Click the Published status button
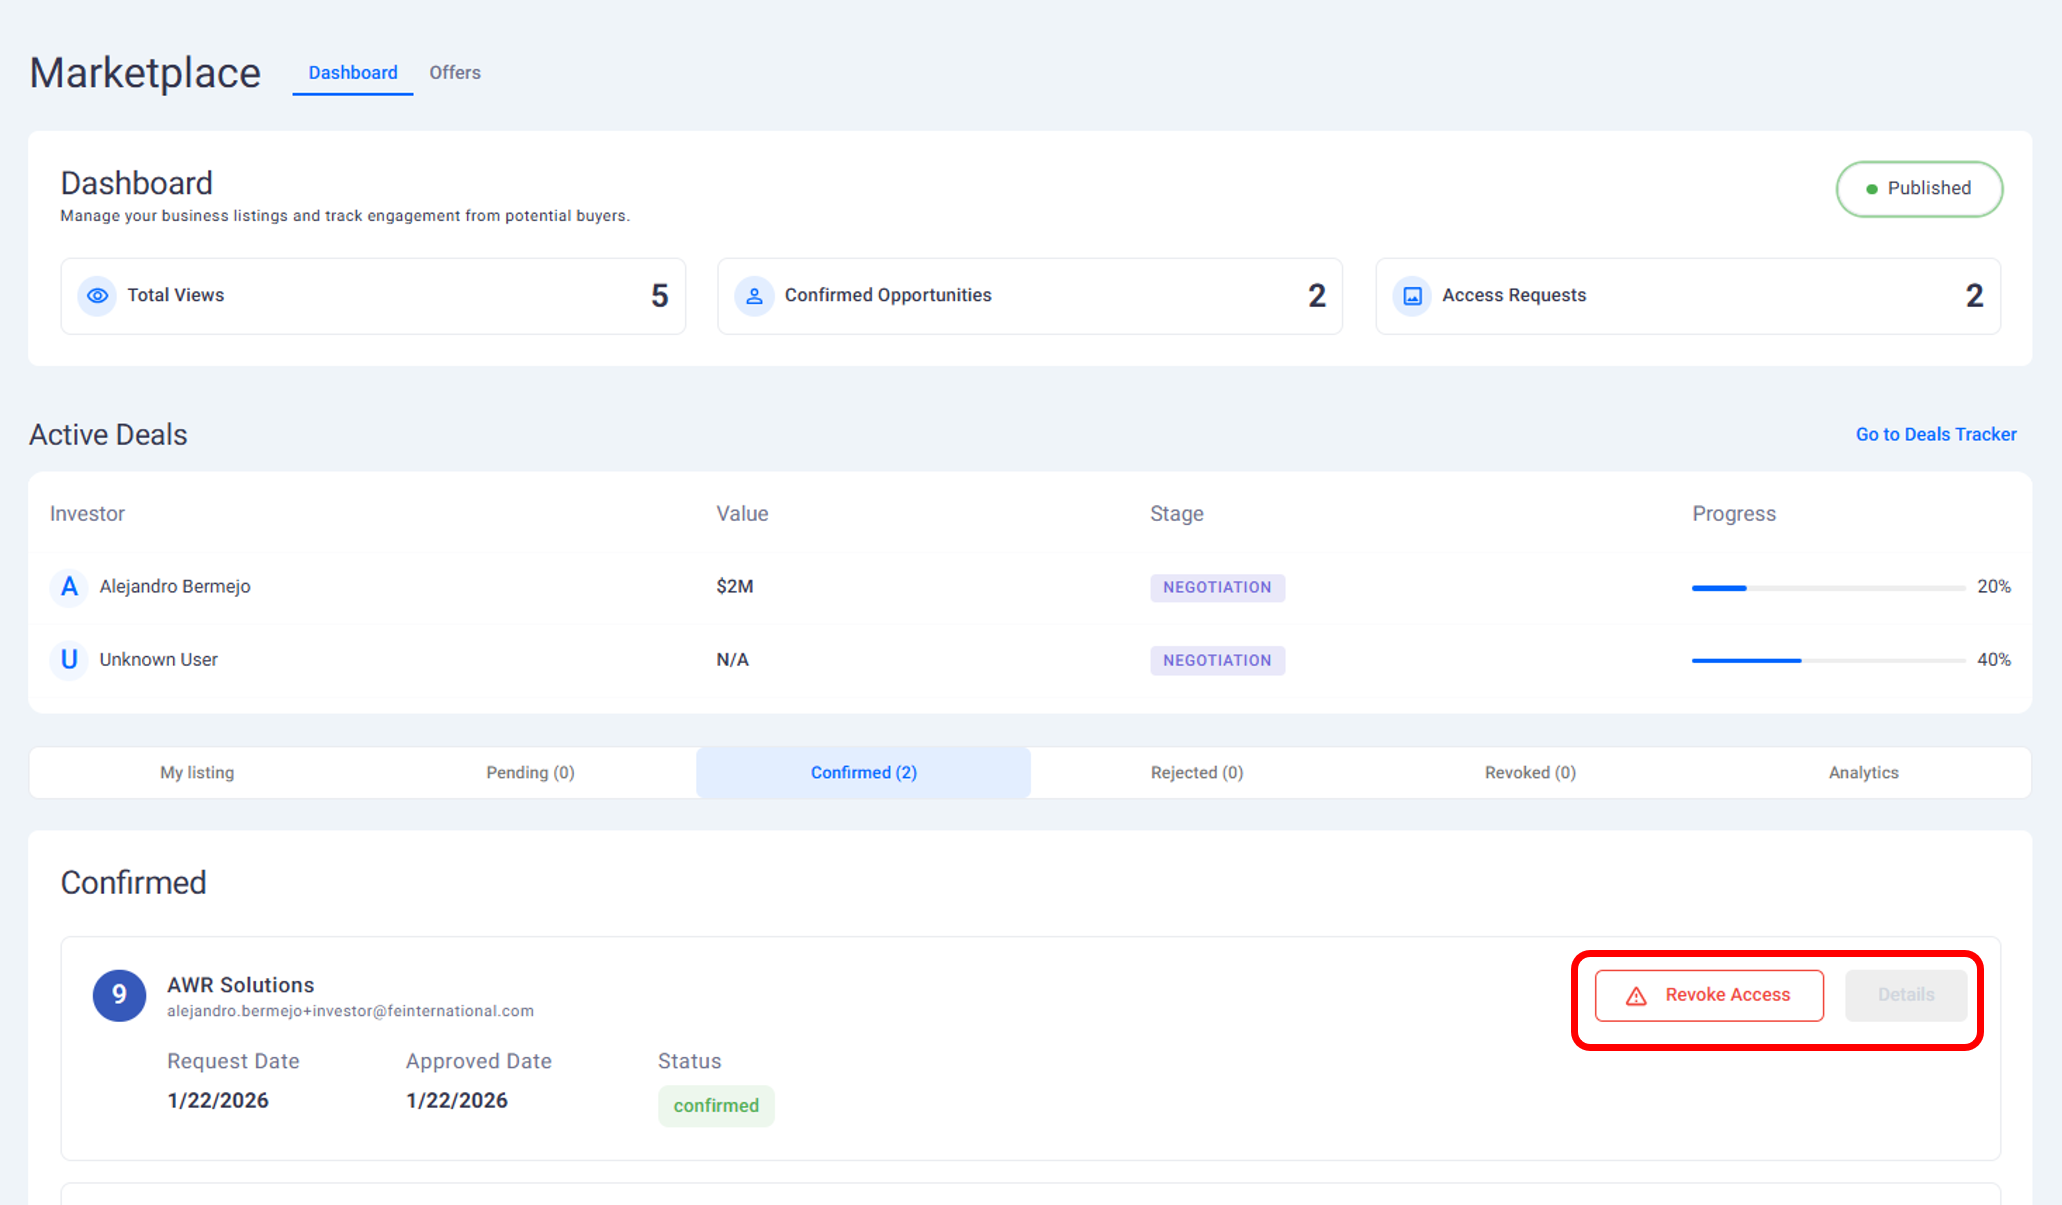Screen dimensions: 2062x1205 click(1919, 189)
